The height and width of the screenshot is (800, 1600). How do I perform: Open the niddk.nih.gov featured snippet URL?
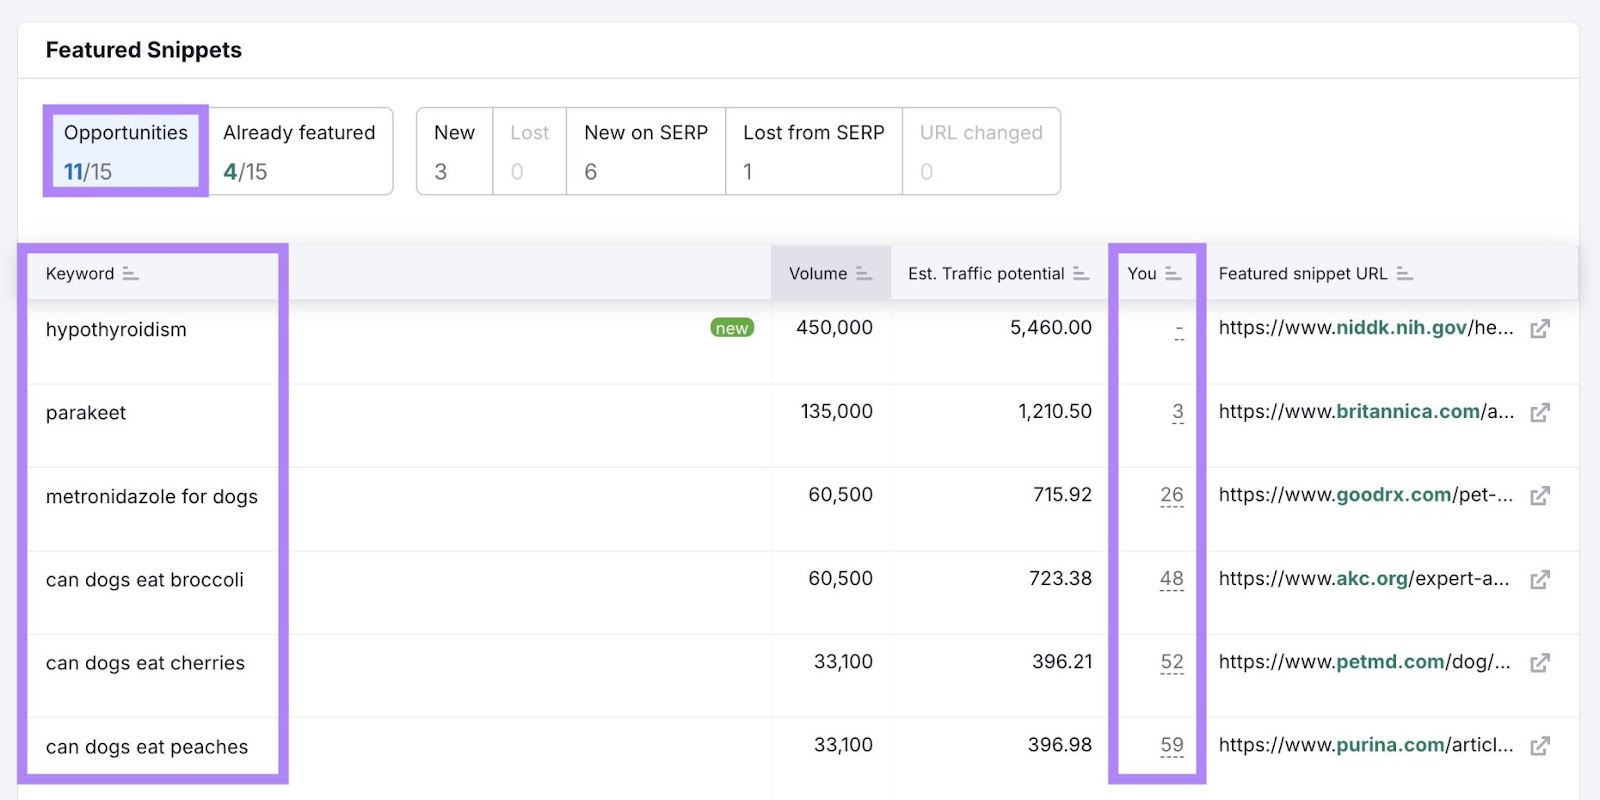(1365, 328)
